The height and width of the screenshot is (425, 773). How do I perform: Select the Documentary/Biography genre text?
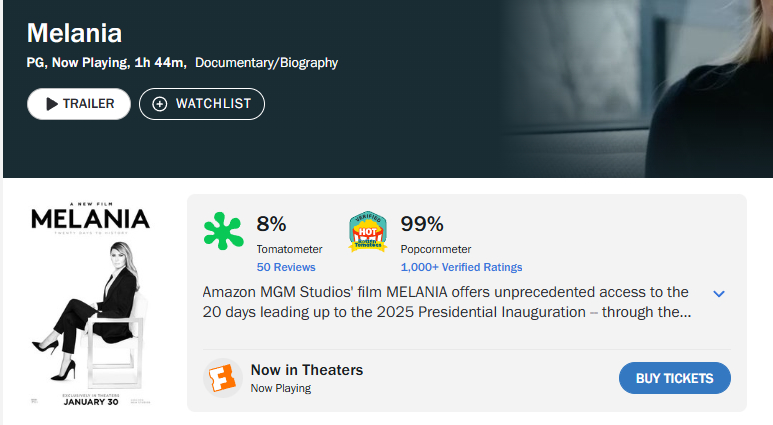tap(266, 63)
